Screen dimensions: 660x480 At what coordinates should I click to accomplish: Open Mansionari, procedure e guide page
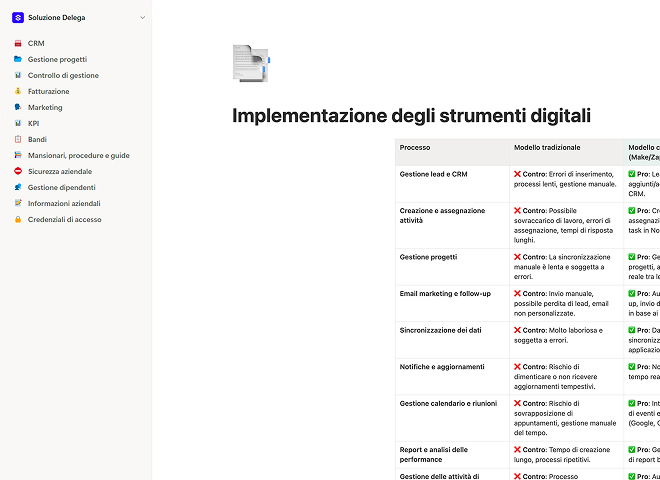79,155
